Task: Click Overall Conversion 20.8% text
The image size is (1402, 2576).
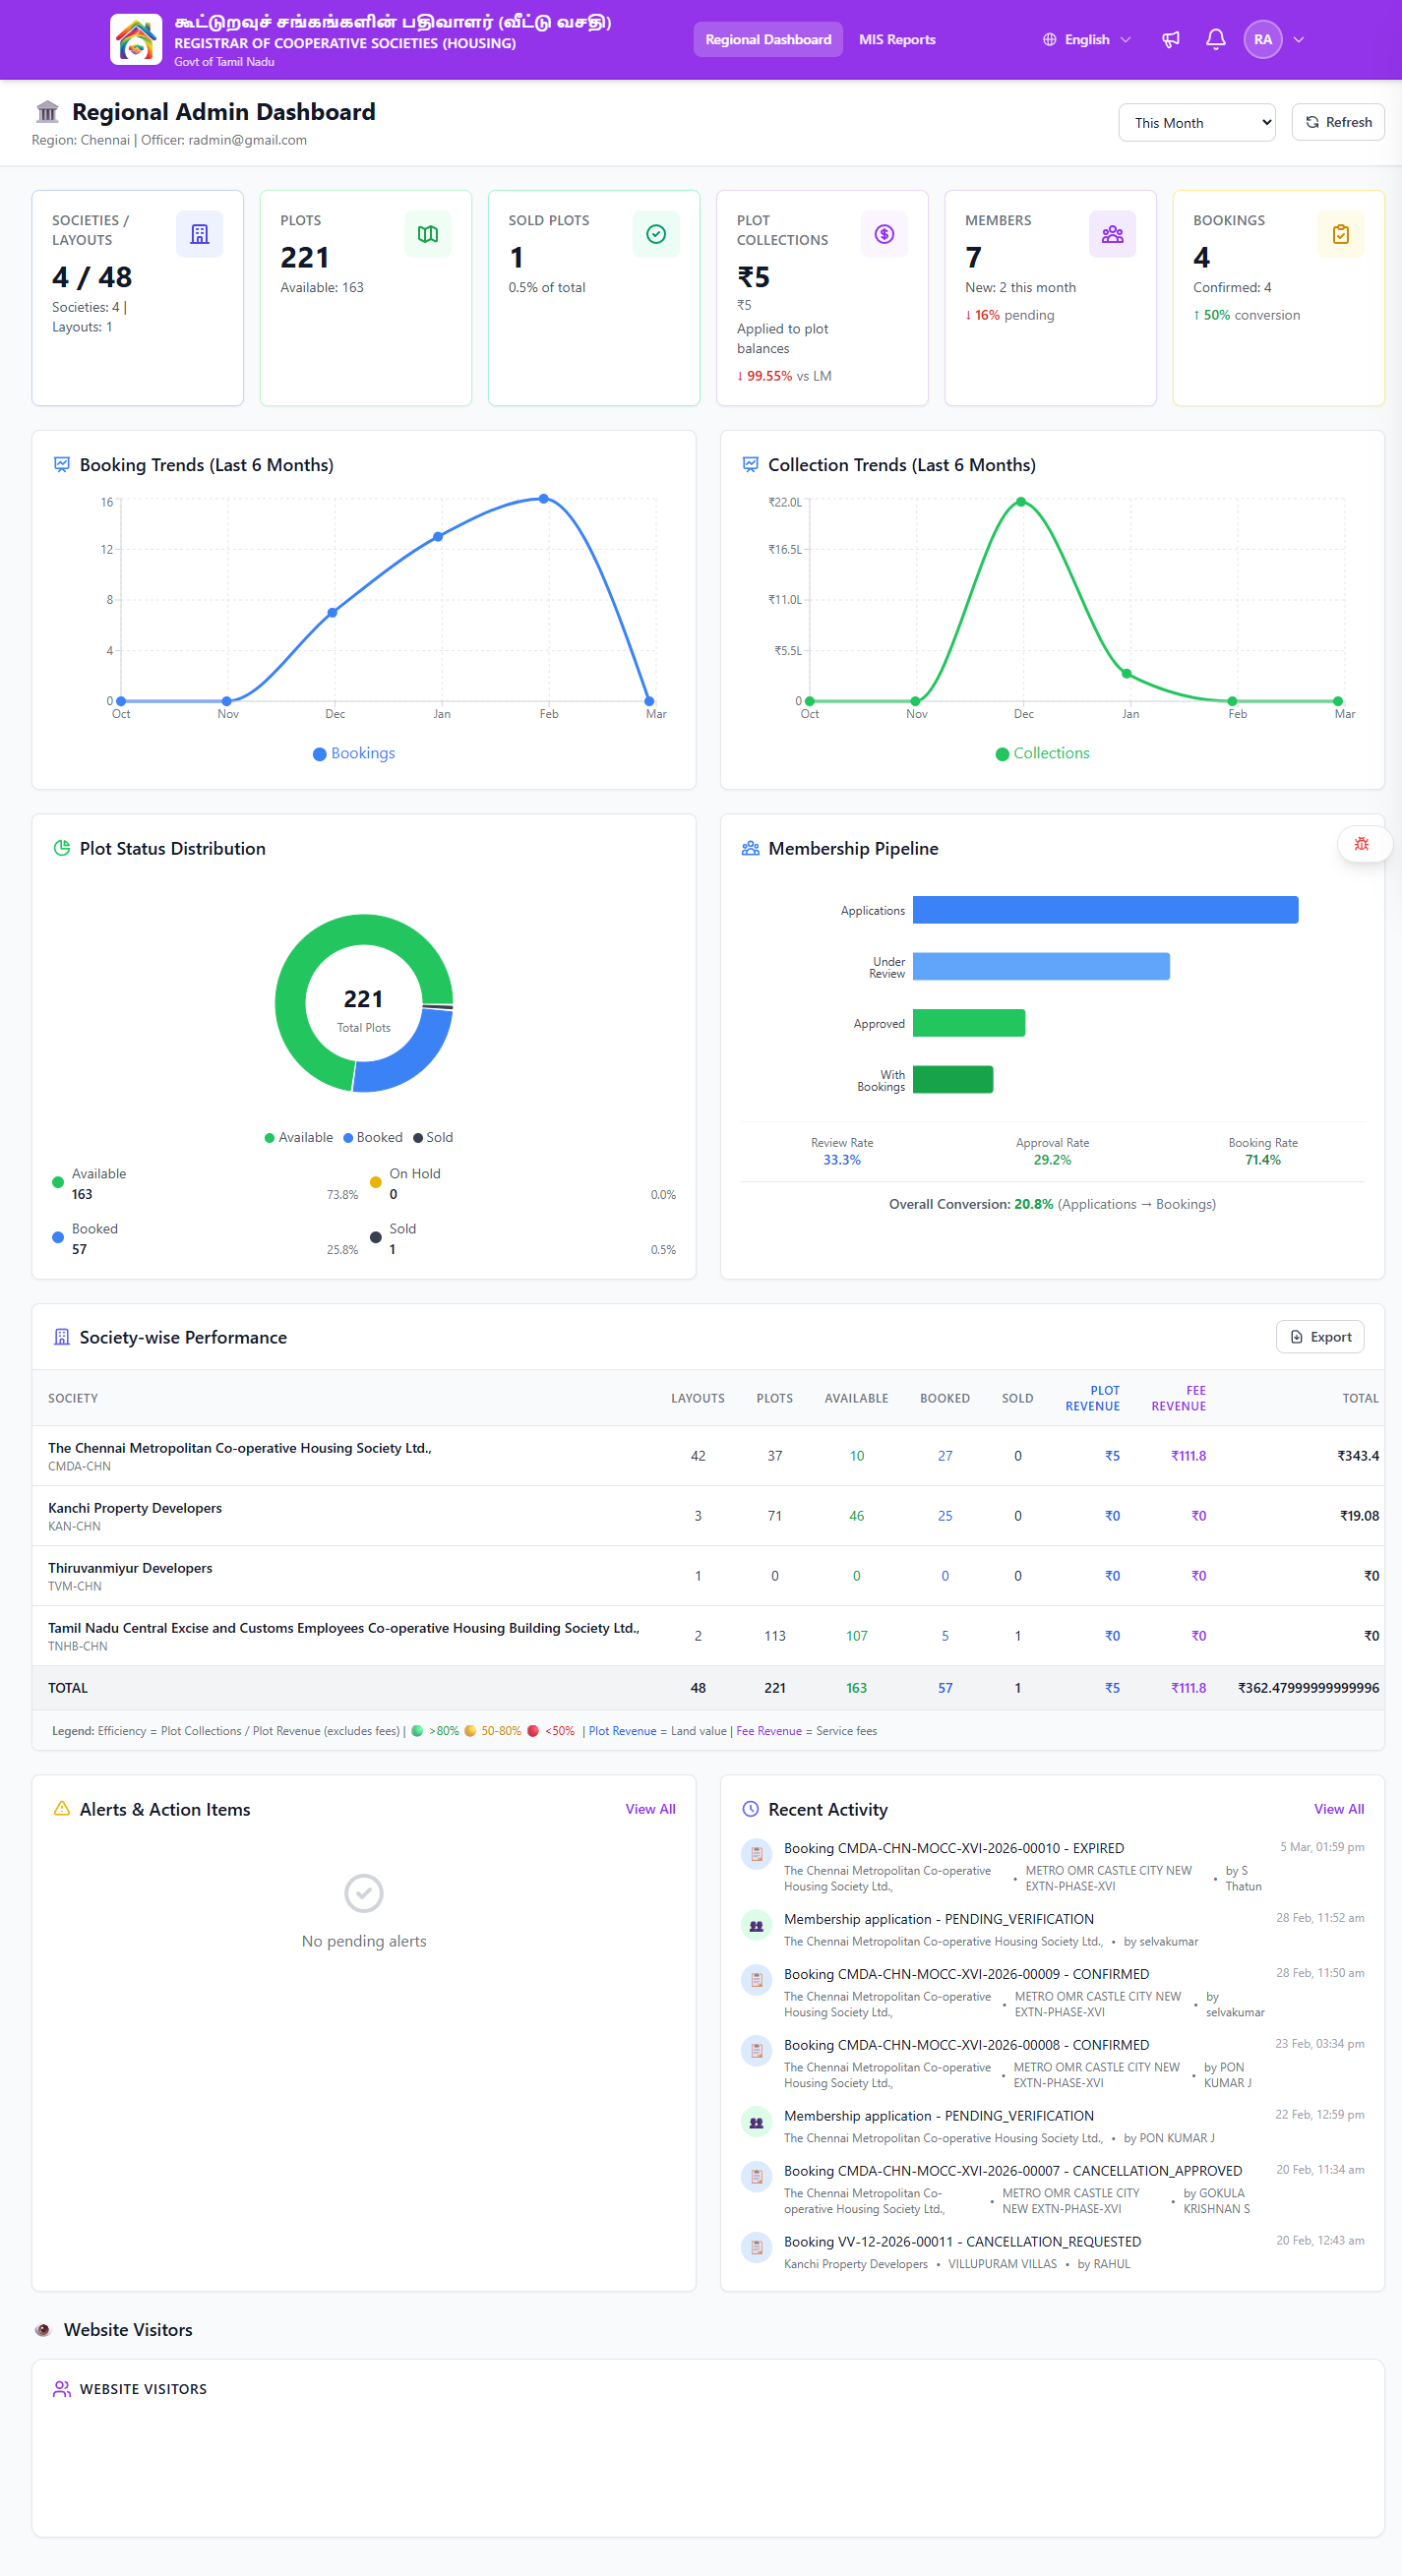Action: point(1052,1204)
